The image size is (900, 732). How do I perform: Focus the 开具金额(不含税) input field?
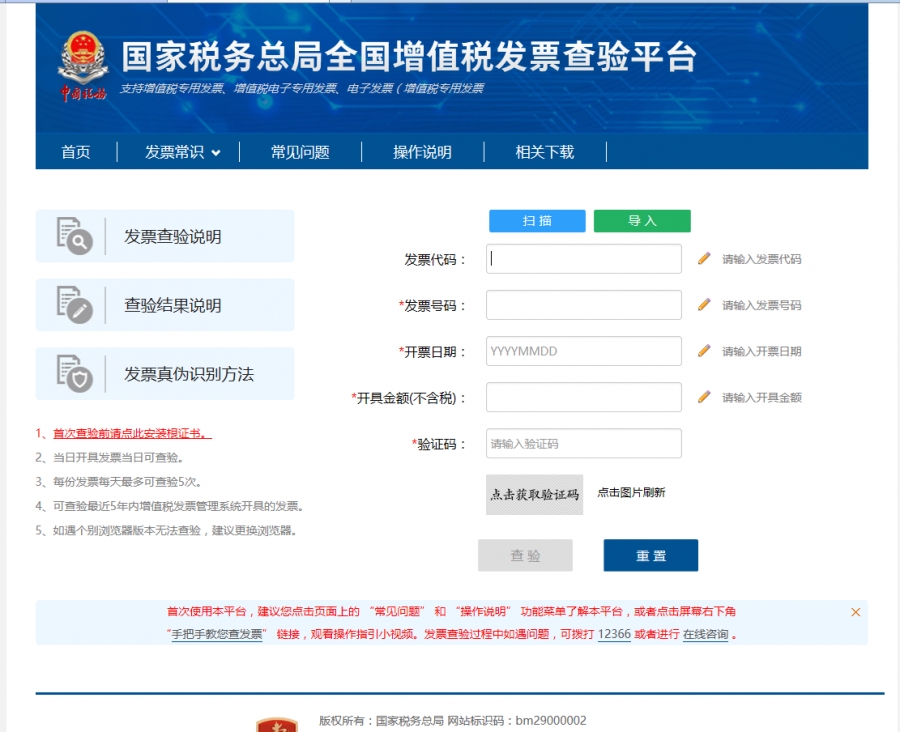[x=584, y=397]
